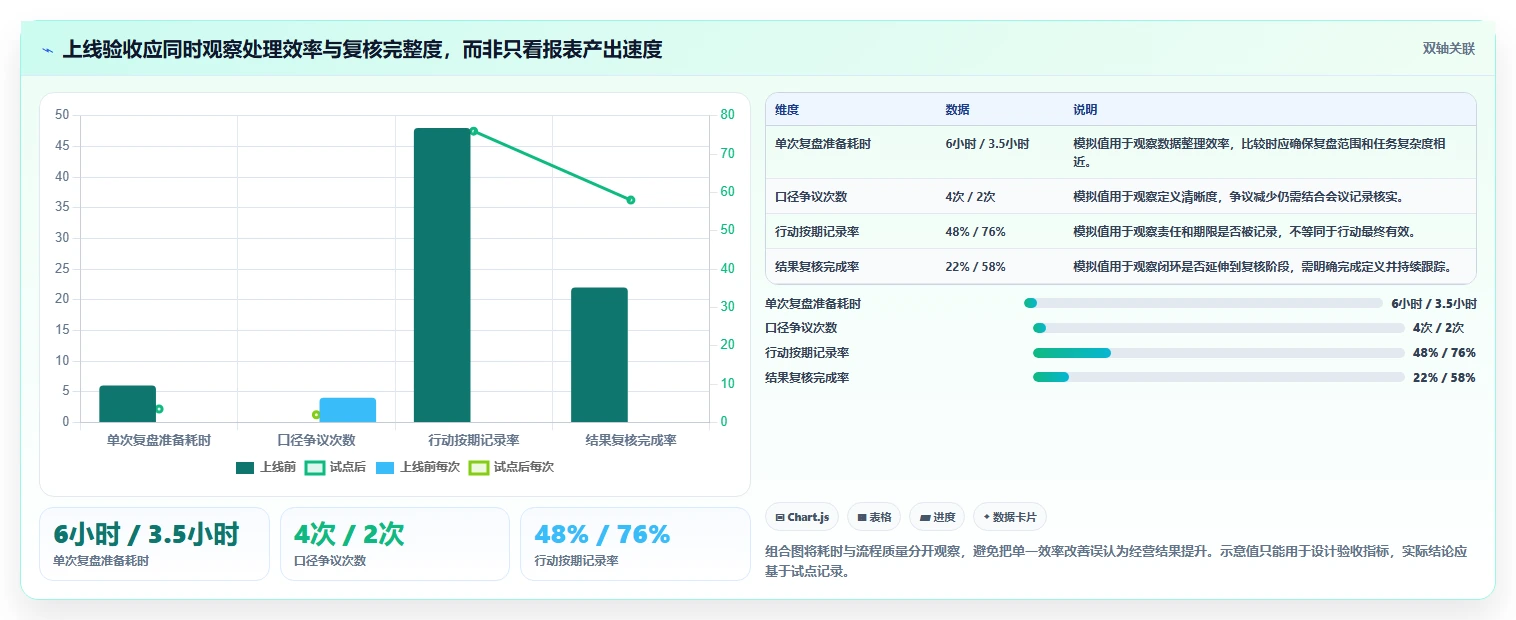Select table cell 6小时 / 3.5小时
This screenshot has width=1516, height=620.
click(987, 144)
